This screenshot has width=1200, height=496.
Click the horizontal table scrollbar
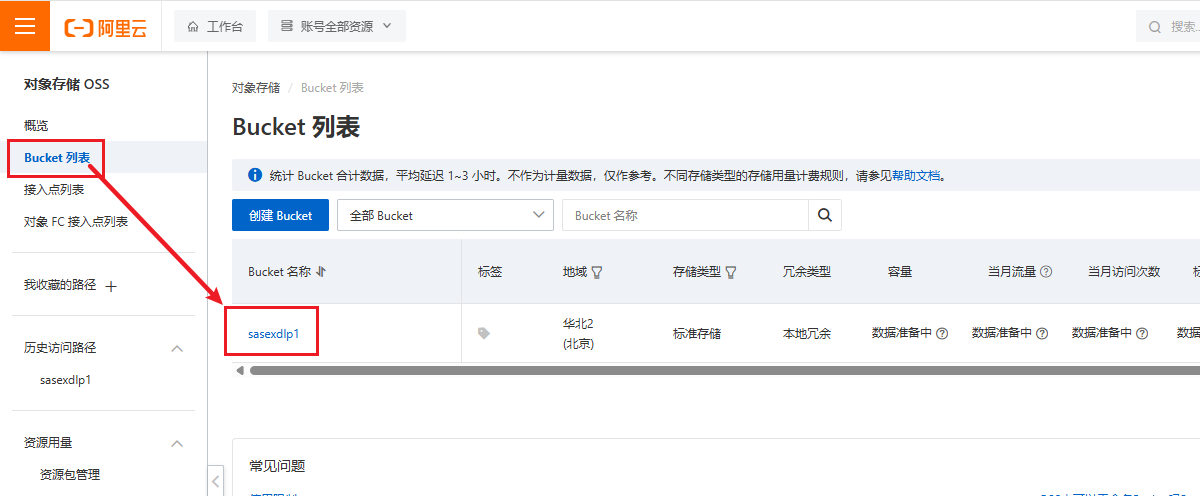(700, 370)
